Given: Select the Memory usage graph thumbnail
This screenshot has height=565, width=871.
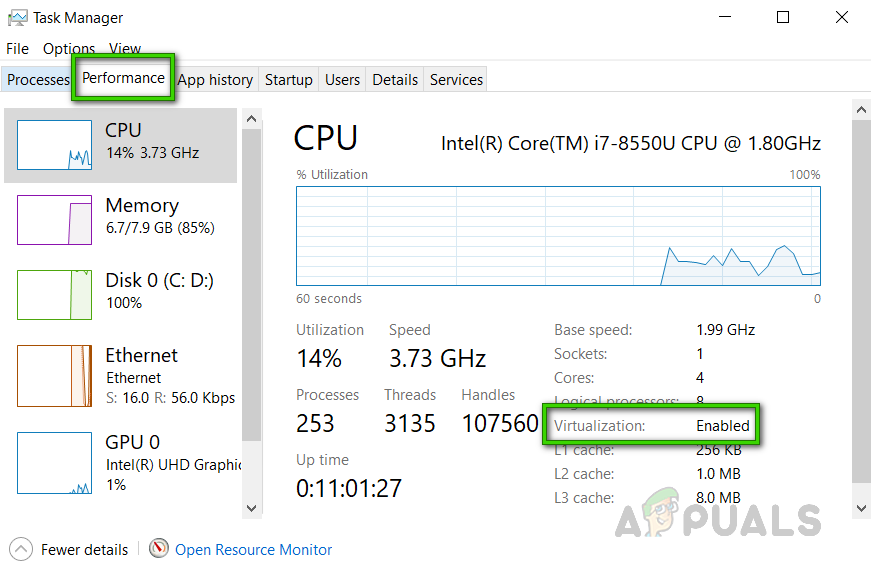Looking at the screenshot, I should [54, 220].
